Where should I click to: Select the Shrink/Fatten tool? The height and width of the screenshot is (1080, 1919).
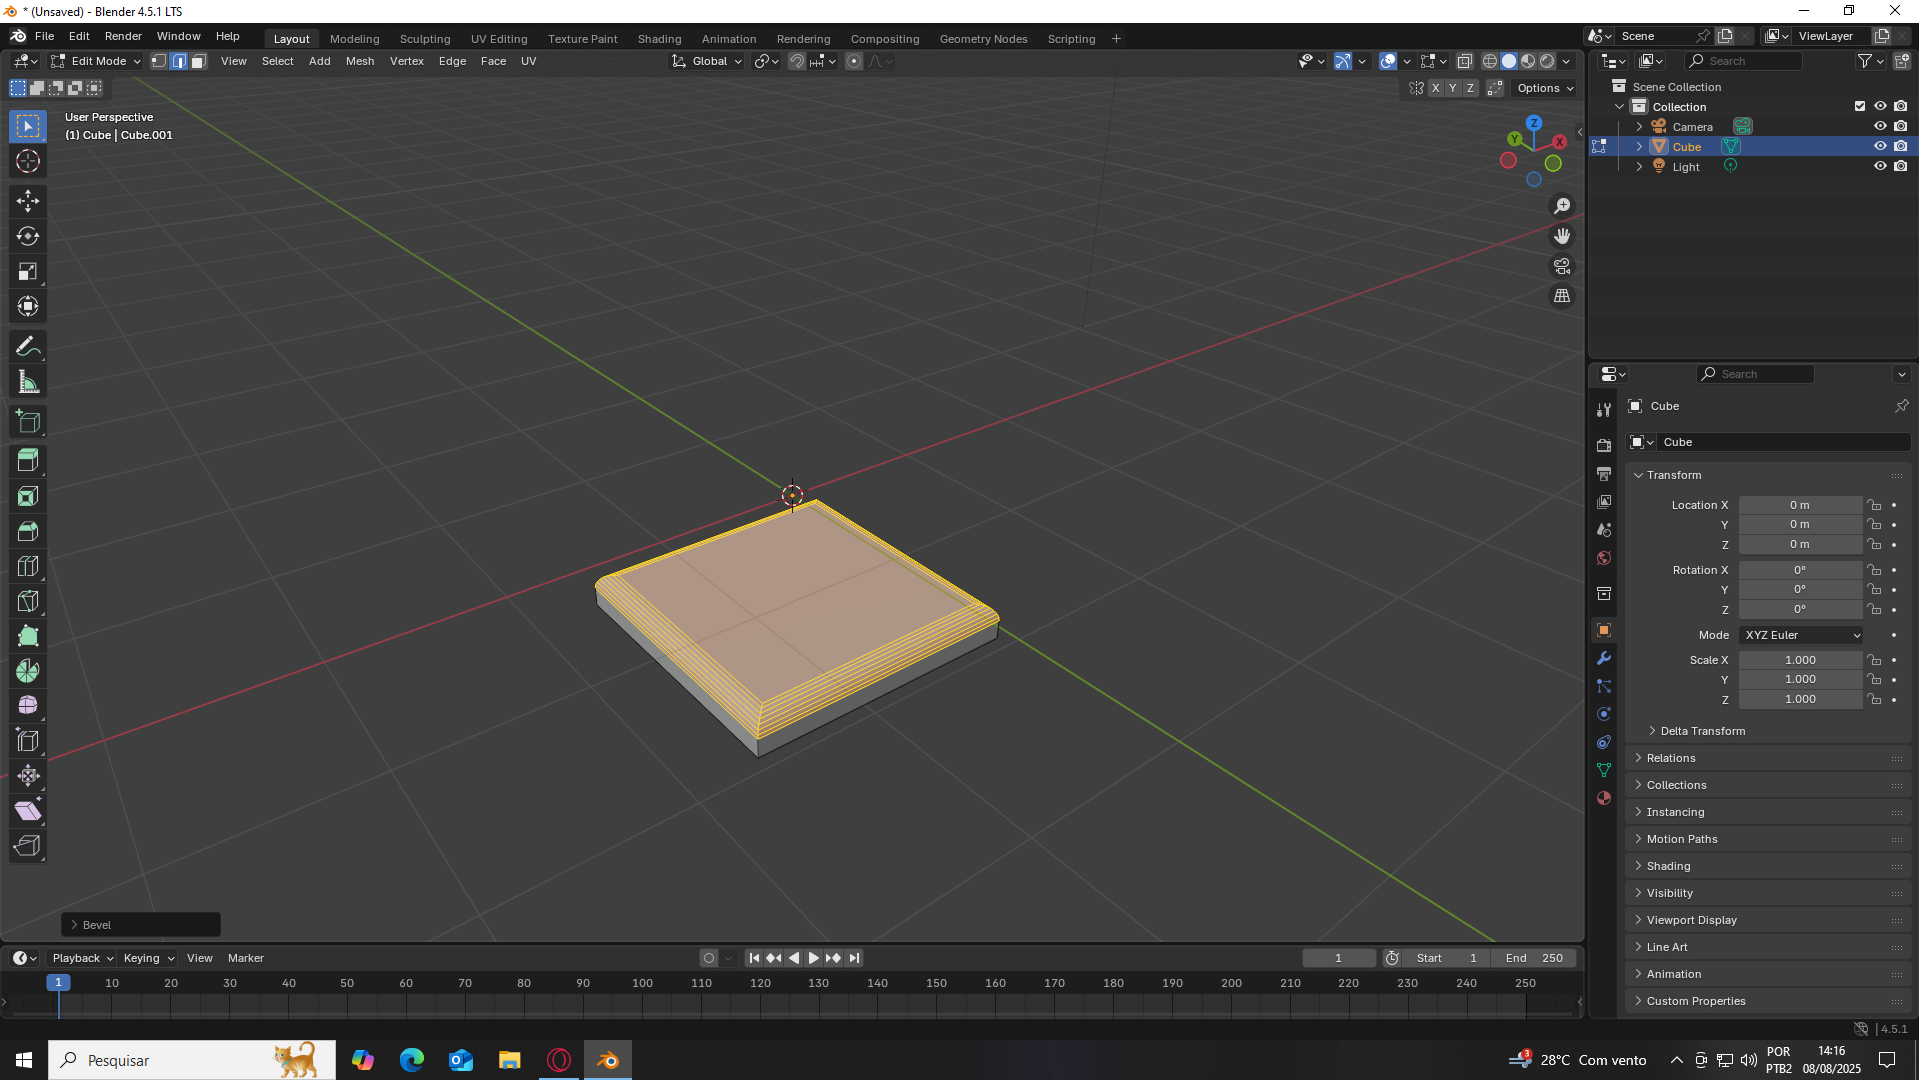coord(28,776)
